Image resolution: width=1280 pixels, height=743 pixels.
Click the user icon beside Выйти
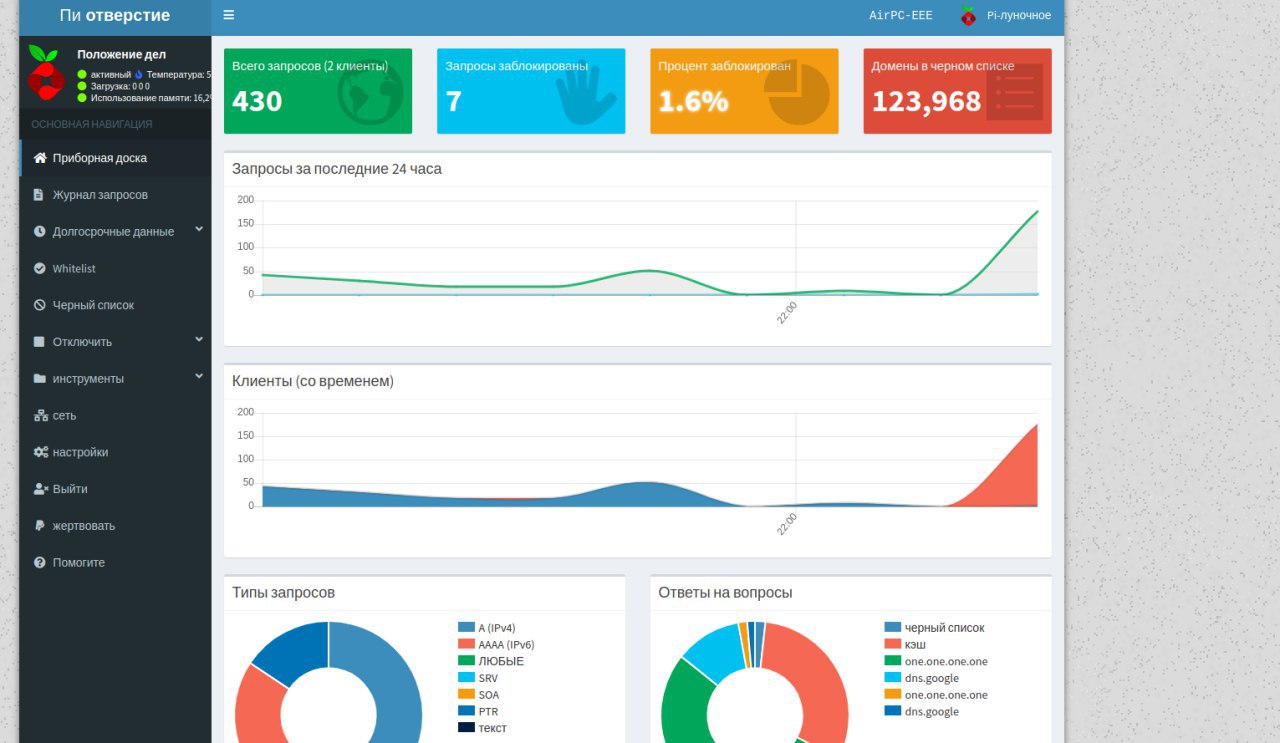[40, 489]
